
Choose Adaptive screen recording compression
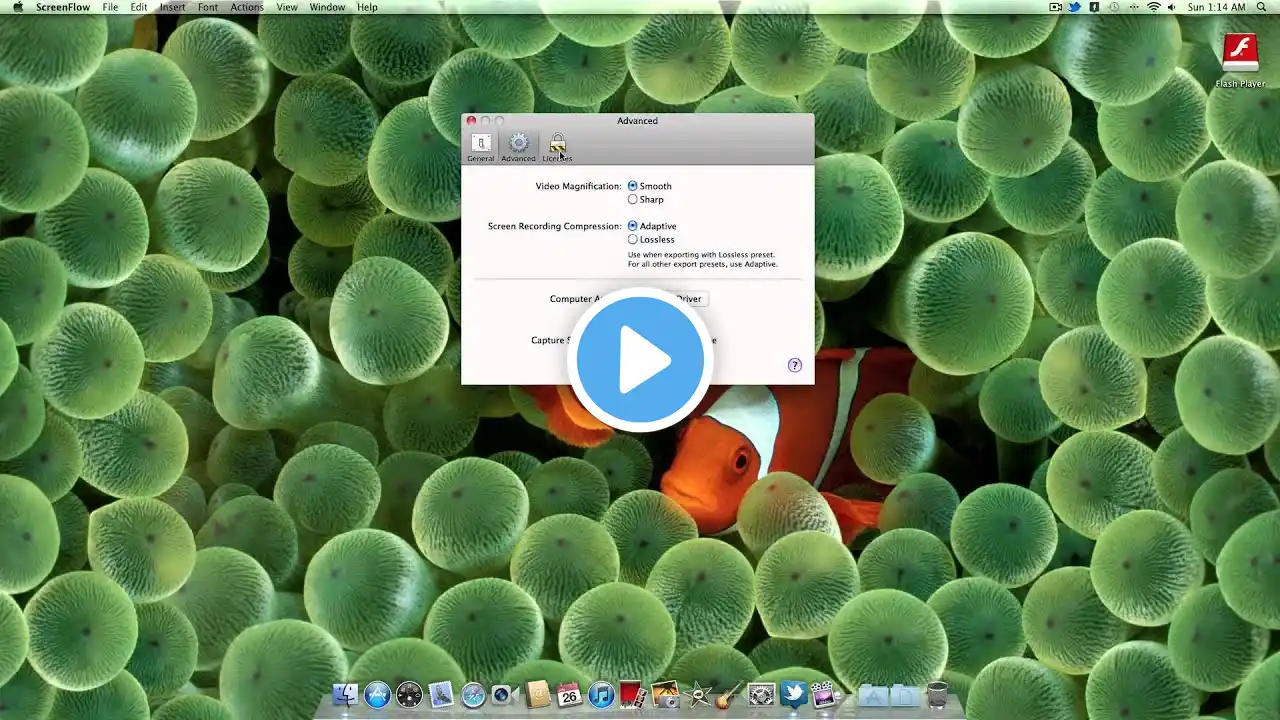[x=652, y=226]
